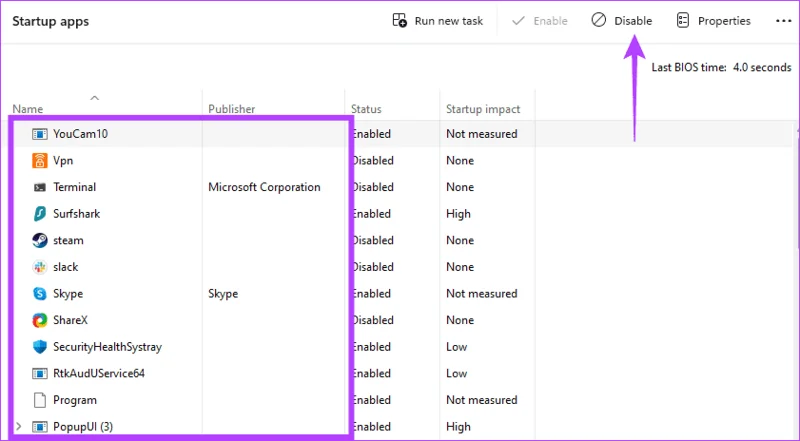Viewport: 800px width, 441px height.
Task: Select the PopupUI (3) entry name
Action: (x=83, y=427)
